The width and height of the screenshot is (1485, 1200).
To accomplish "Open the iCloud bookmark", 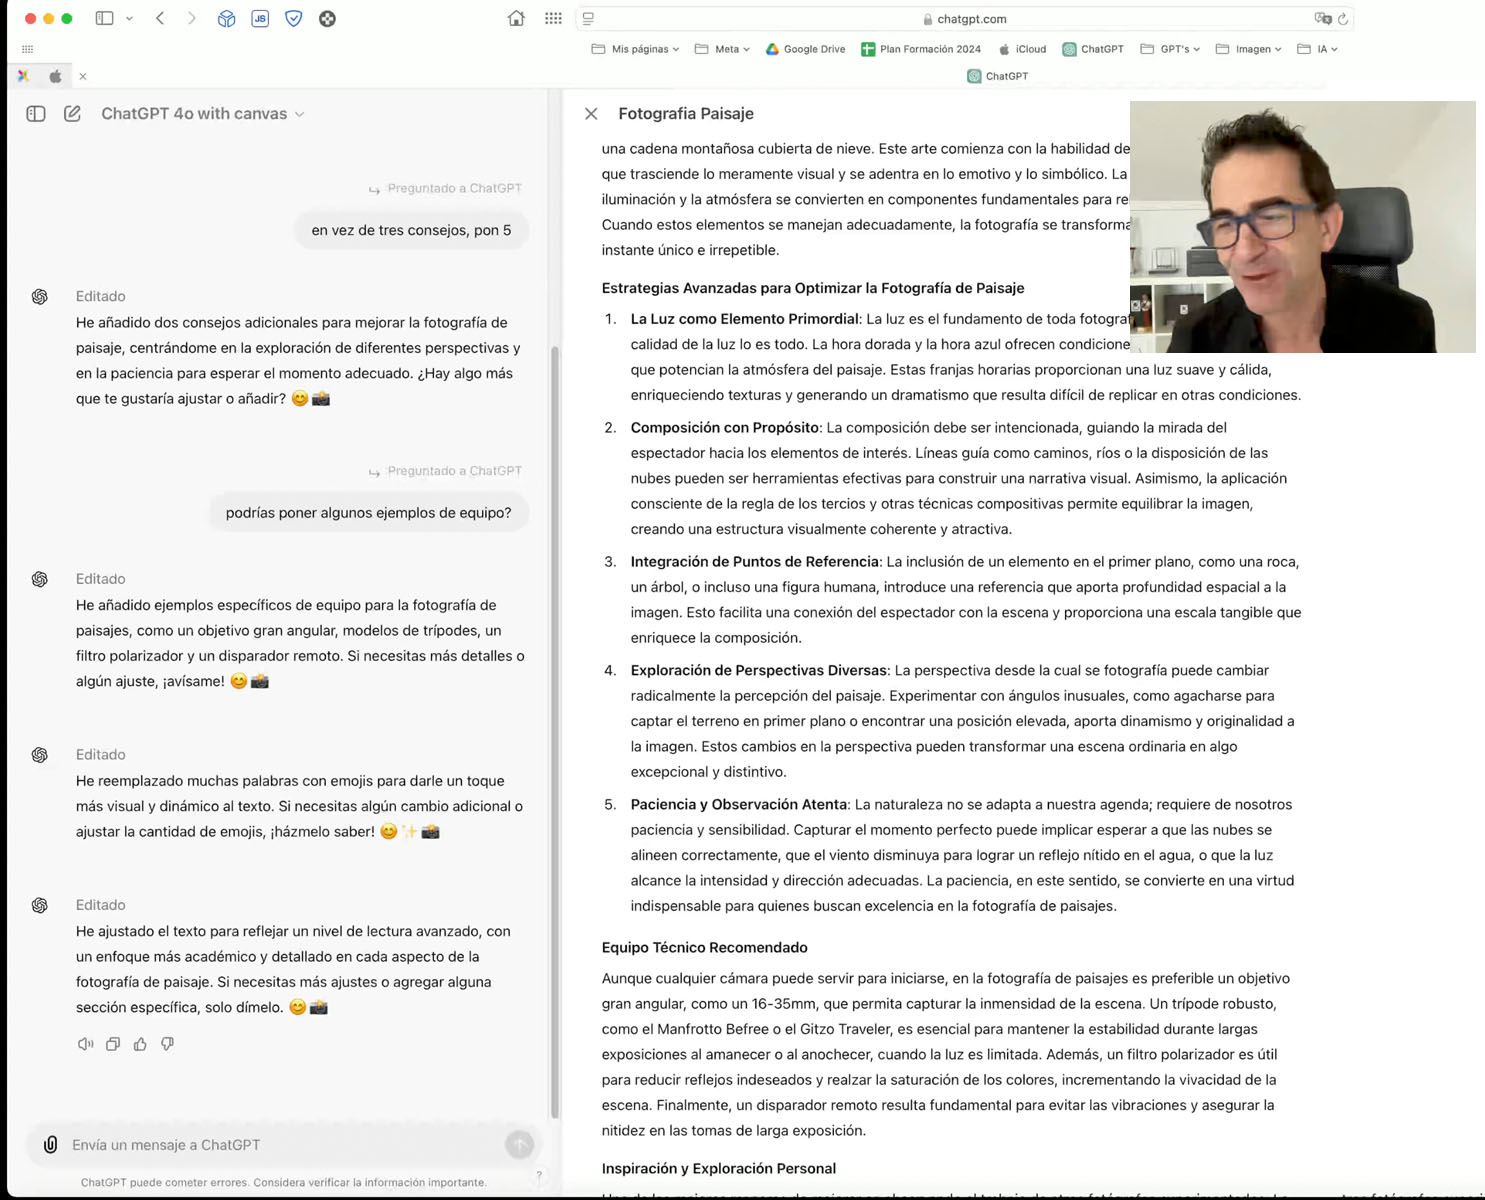I will pyautogui.click(x=1022, y=49).
